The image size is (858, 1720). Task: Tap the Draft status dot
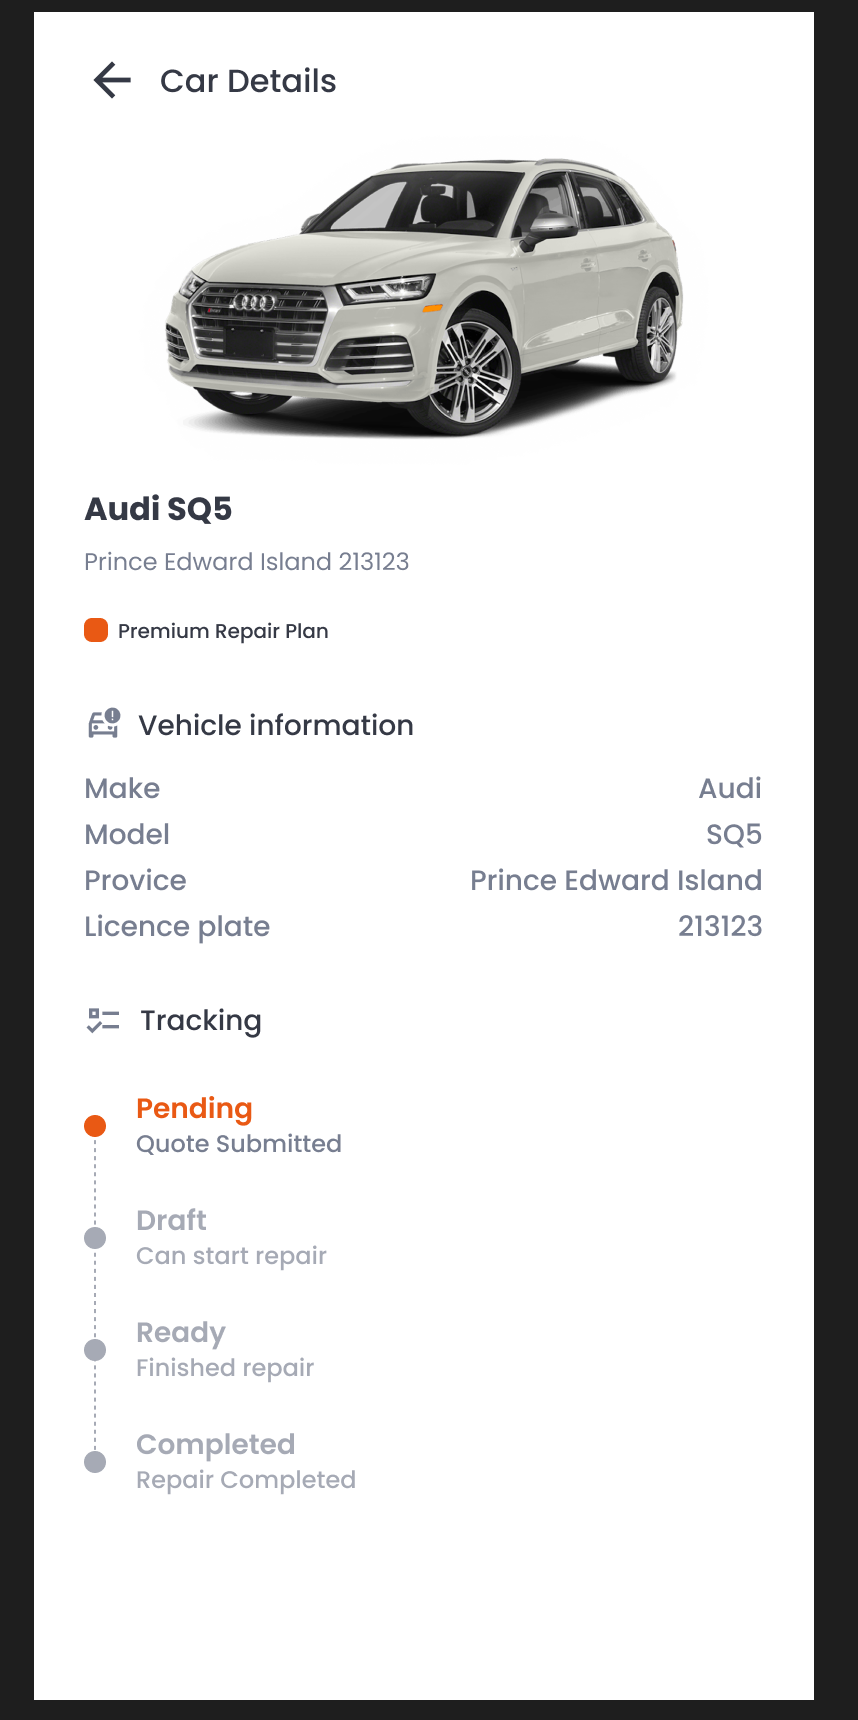pos(95,1238)
